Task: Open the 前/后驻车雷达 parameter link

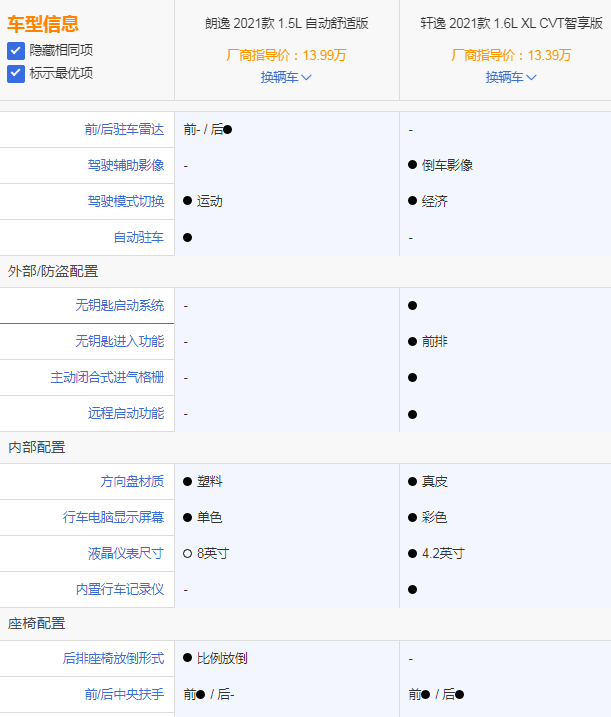Action: click(124, 130)
